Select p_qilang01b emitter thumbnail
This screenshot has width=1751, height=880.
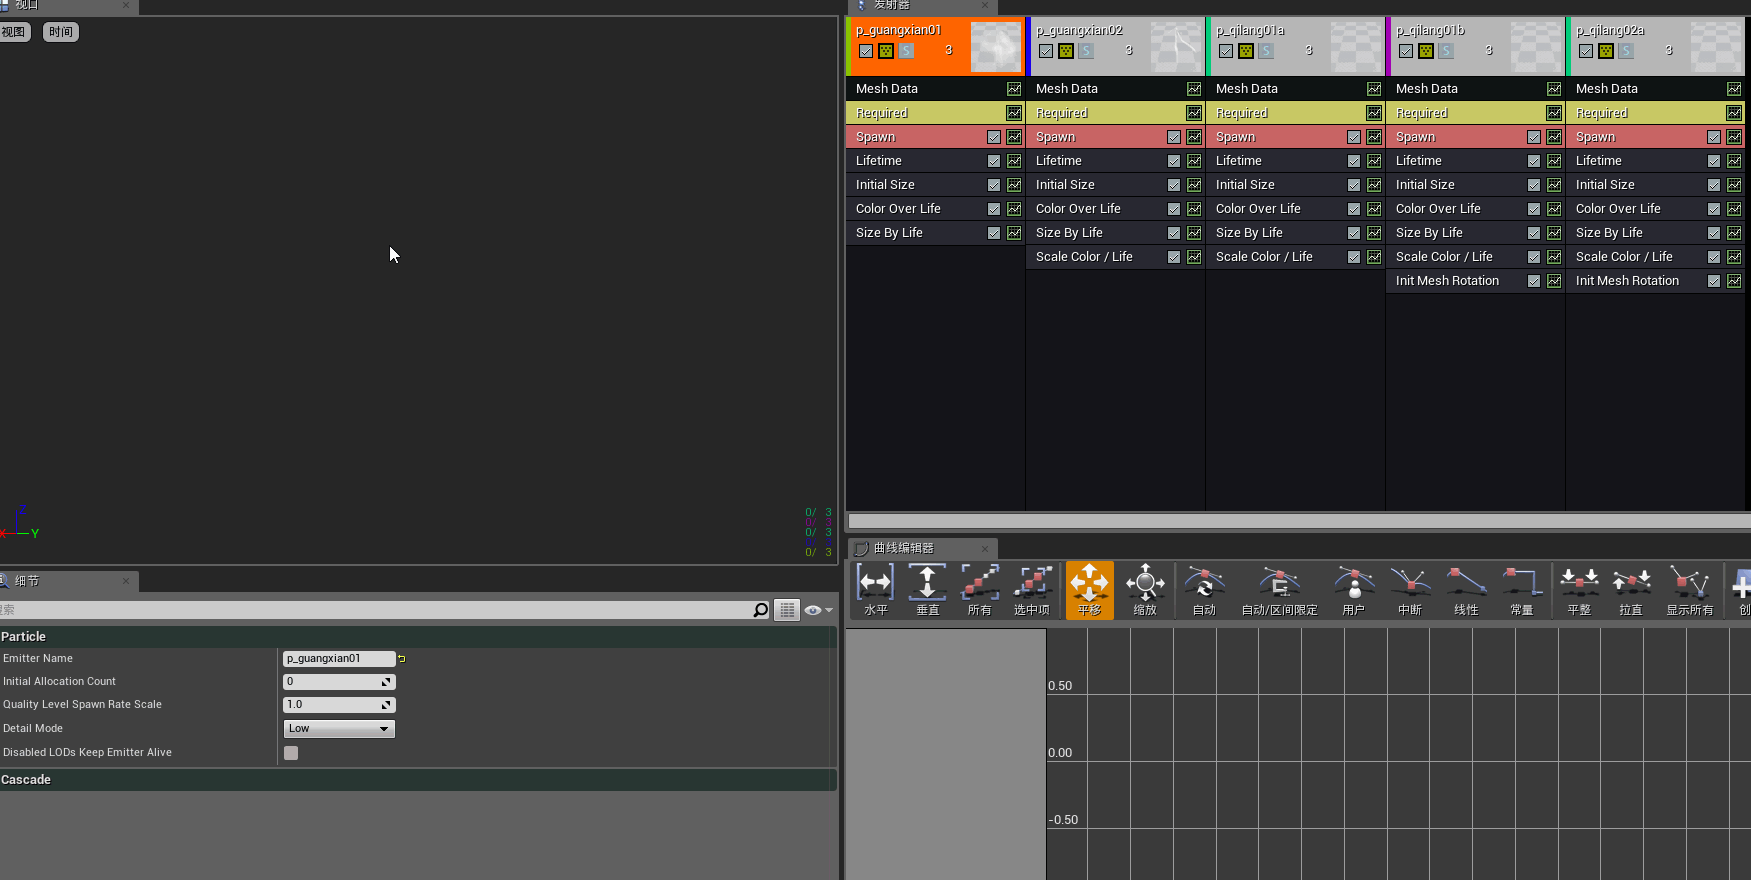(1536, 46)
